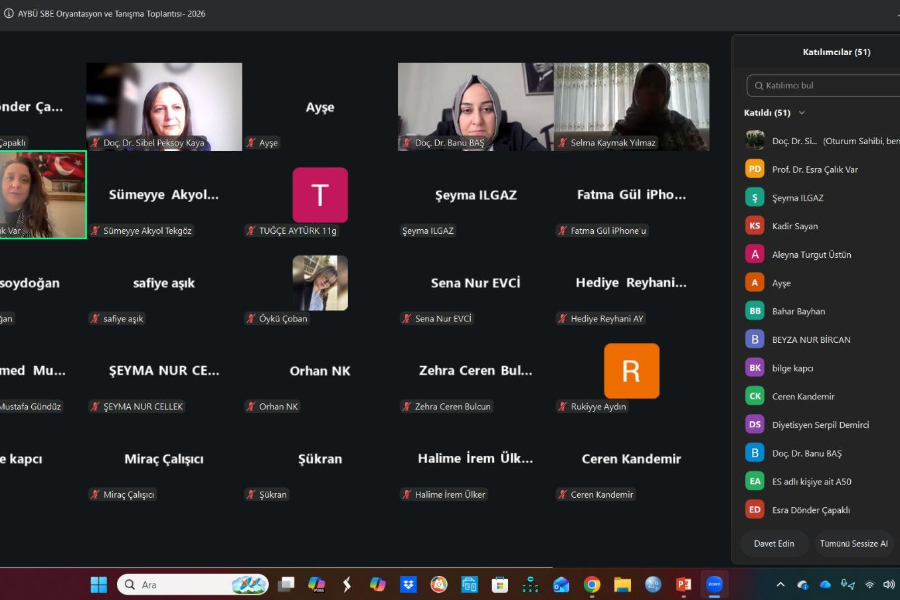Open Microsoft Store from the taskbar
Image resolution: width=900 pixels, height=600 pixels.
click(x=500, y=584)
